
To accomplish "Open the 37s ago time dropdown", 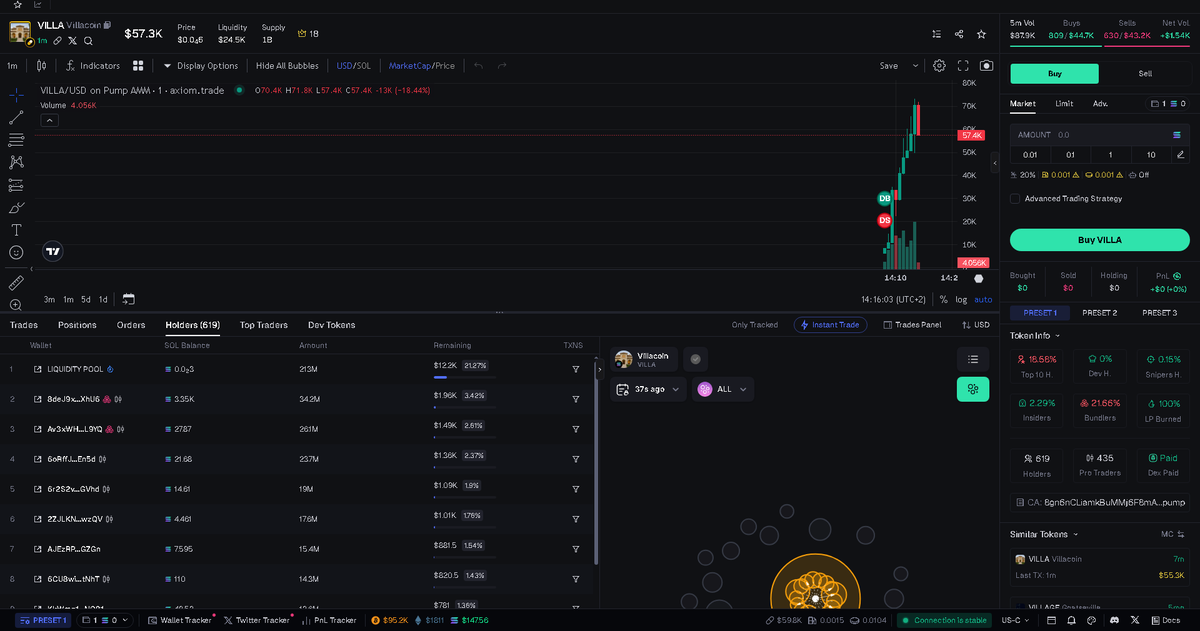I will [x=649, y=390].
